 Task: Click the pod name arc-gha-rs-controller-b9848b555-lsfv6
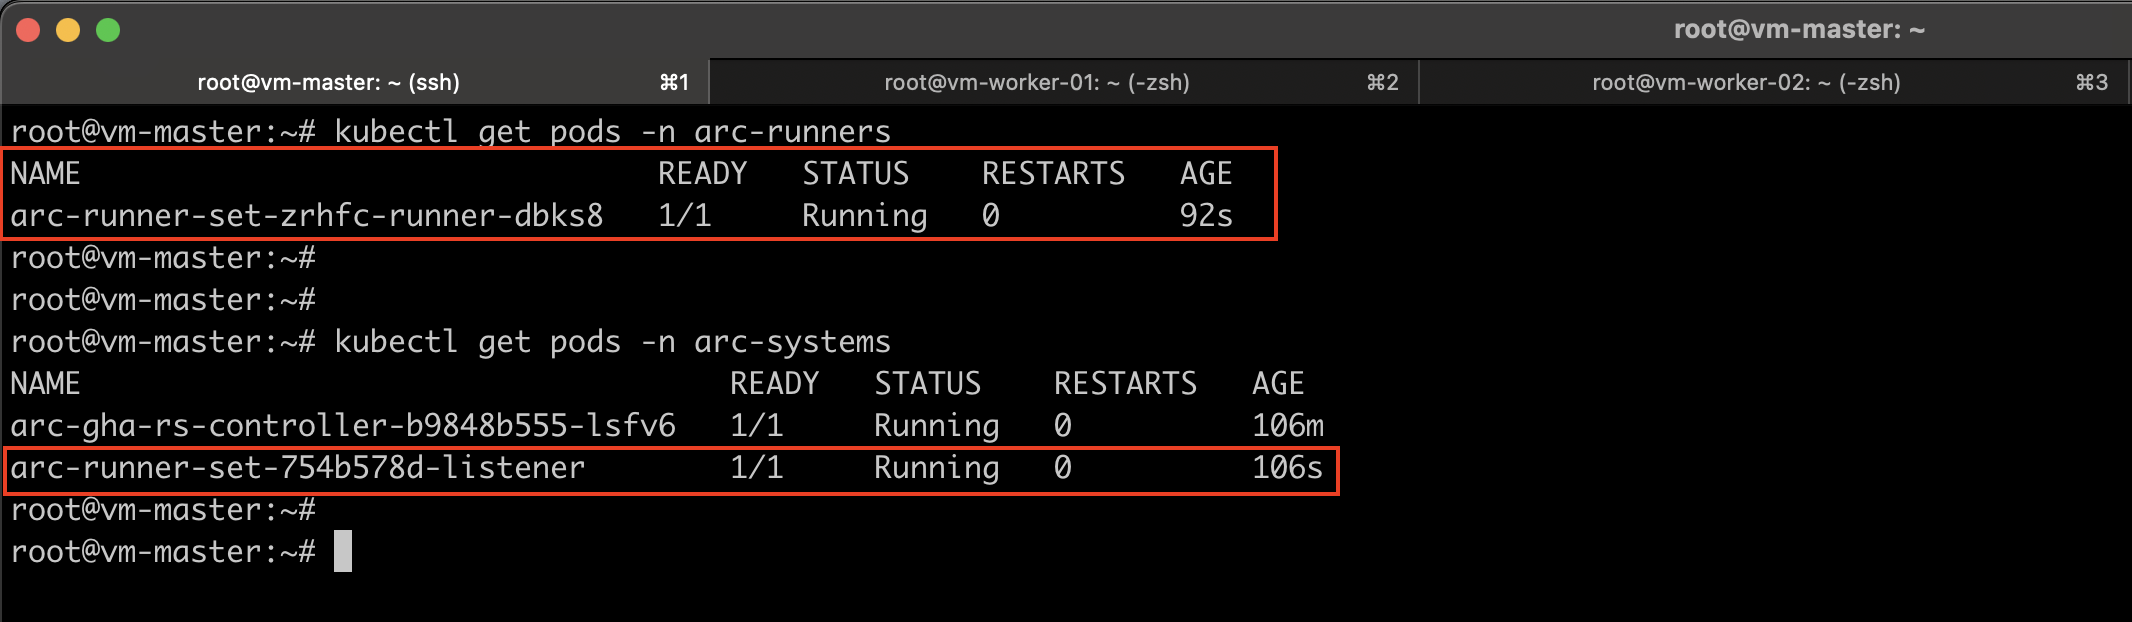tap(343, 426)
